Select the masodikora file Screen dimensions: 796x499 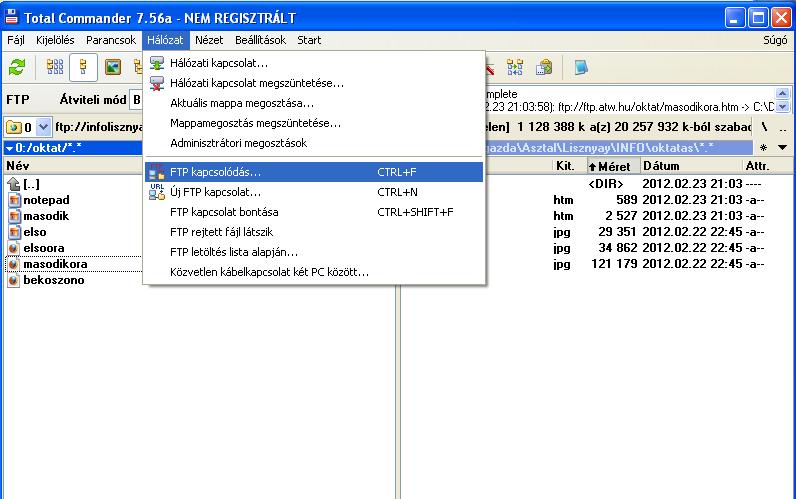point(55,264)
